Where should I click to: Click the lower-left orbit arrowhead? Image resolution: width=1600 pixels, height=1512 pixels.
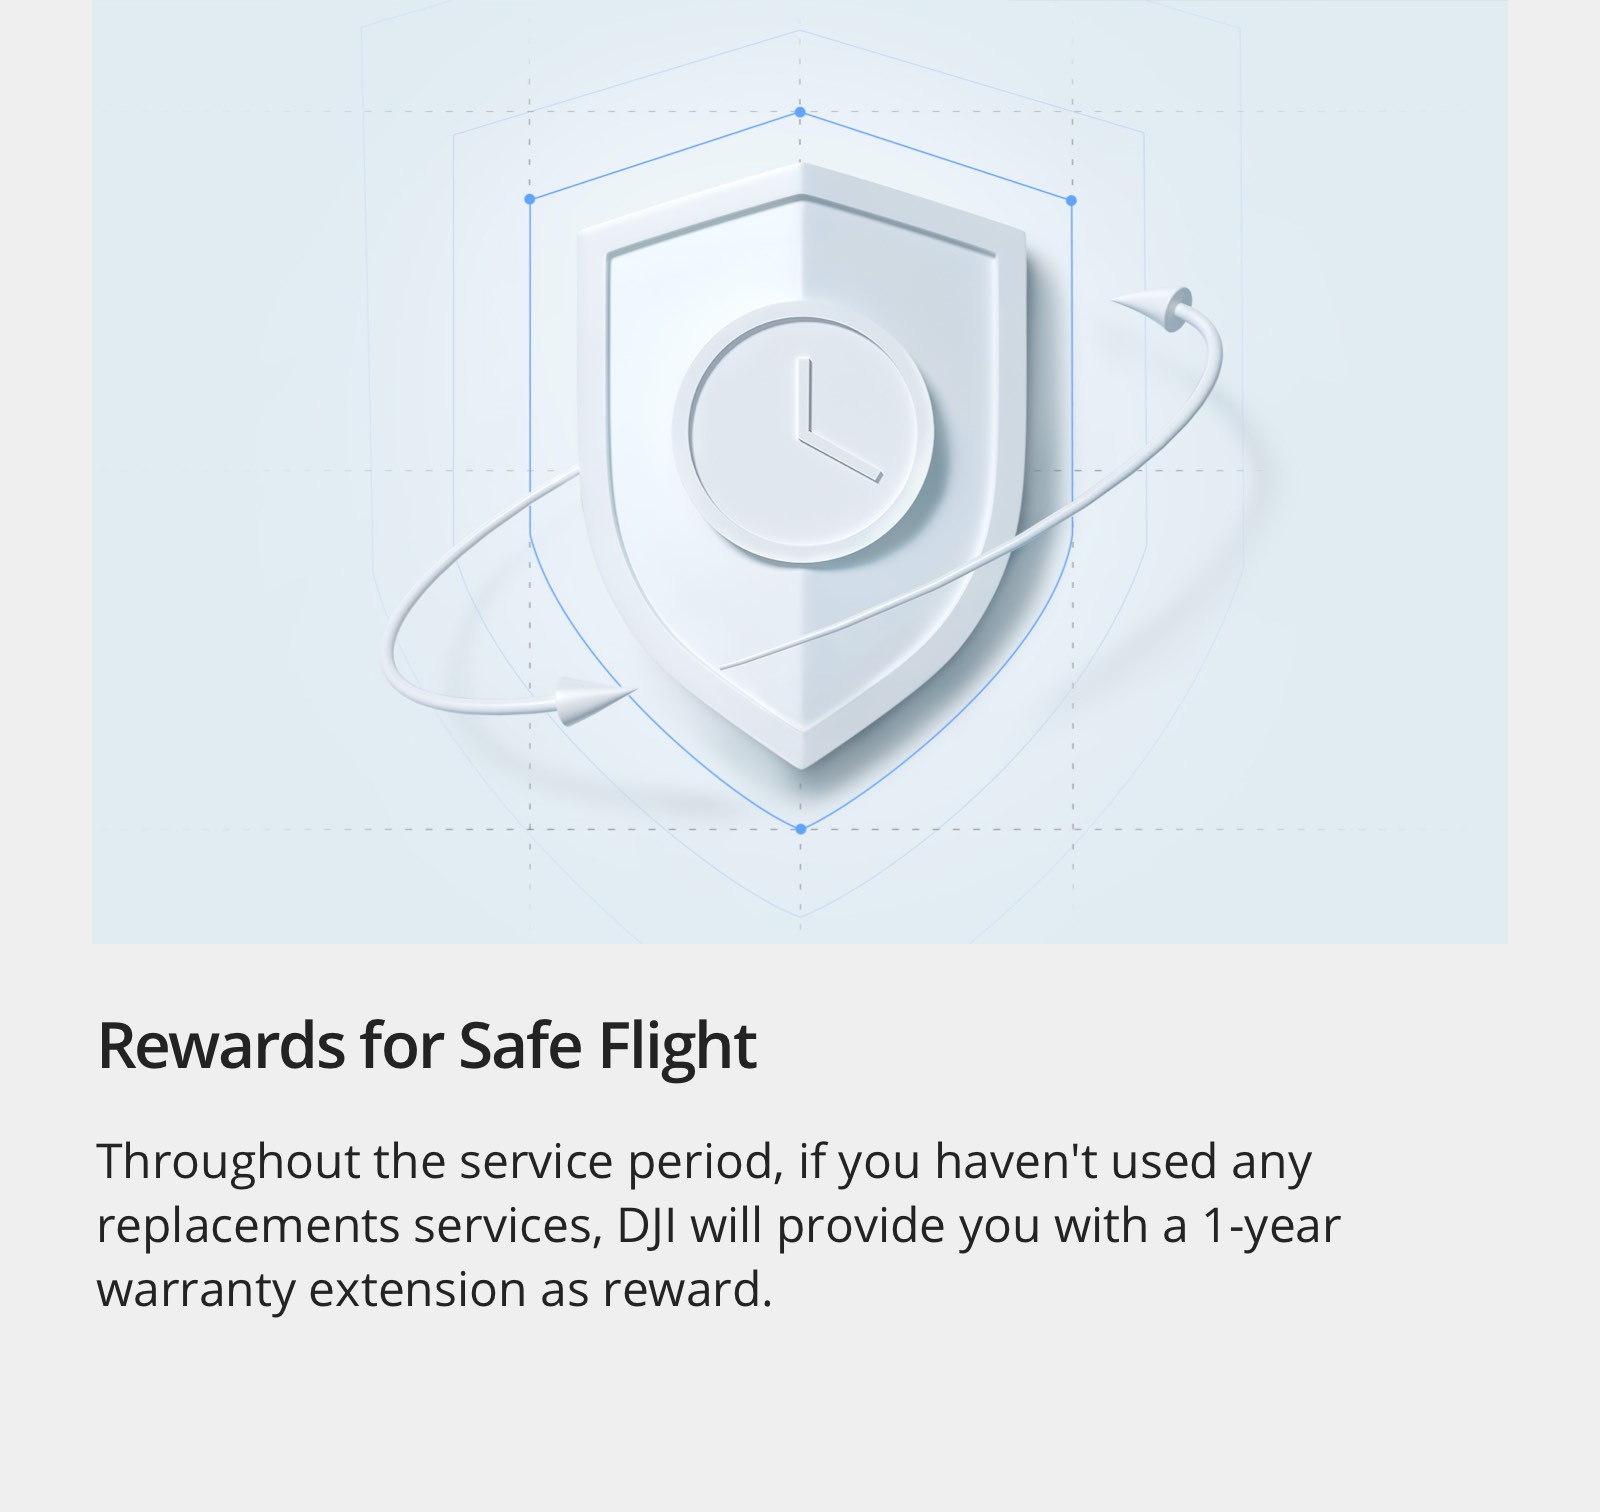pyautogui.click(x=588, y=696)
